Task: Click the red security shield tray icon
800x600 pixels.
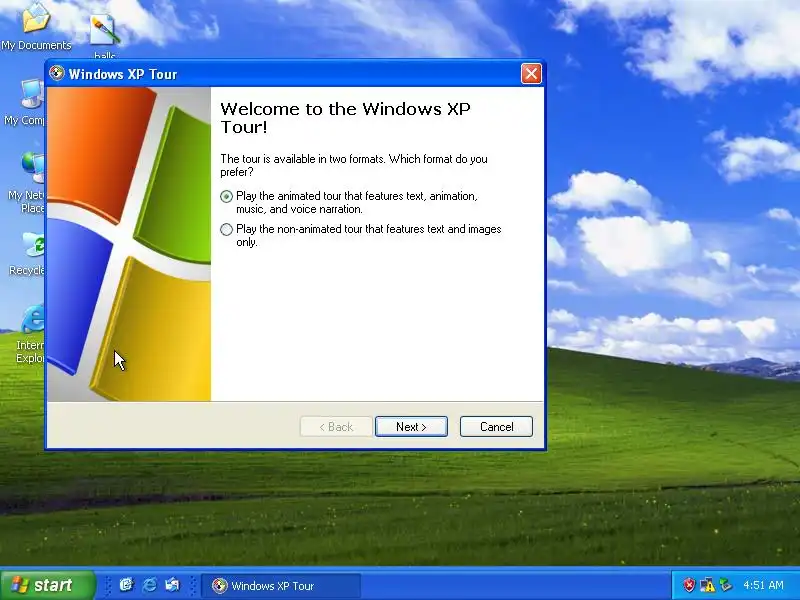Action: pyautogui.click(x=689, y=585)
